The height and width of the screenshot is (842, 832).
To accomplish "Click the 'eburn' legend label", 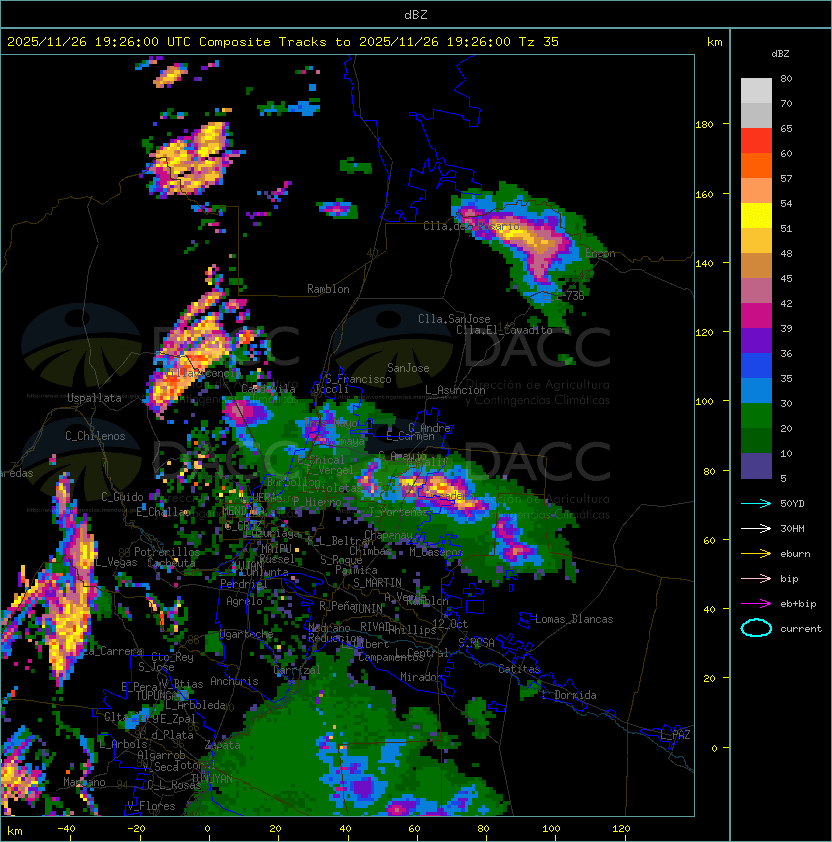I will 795,554.
